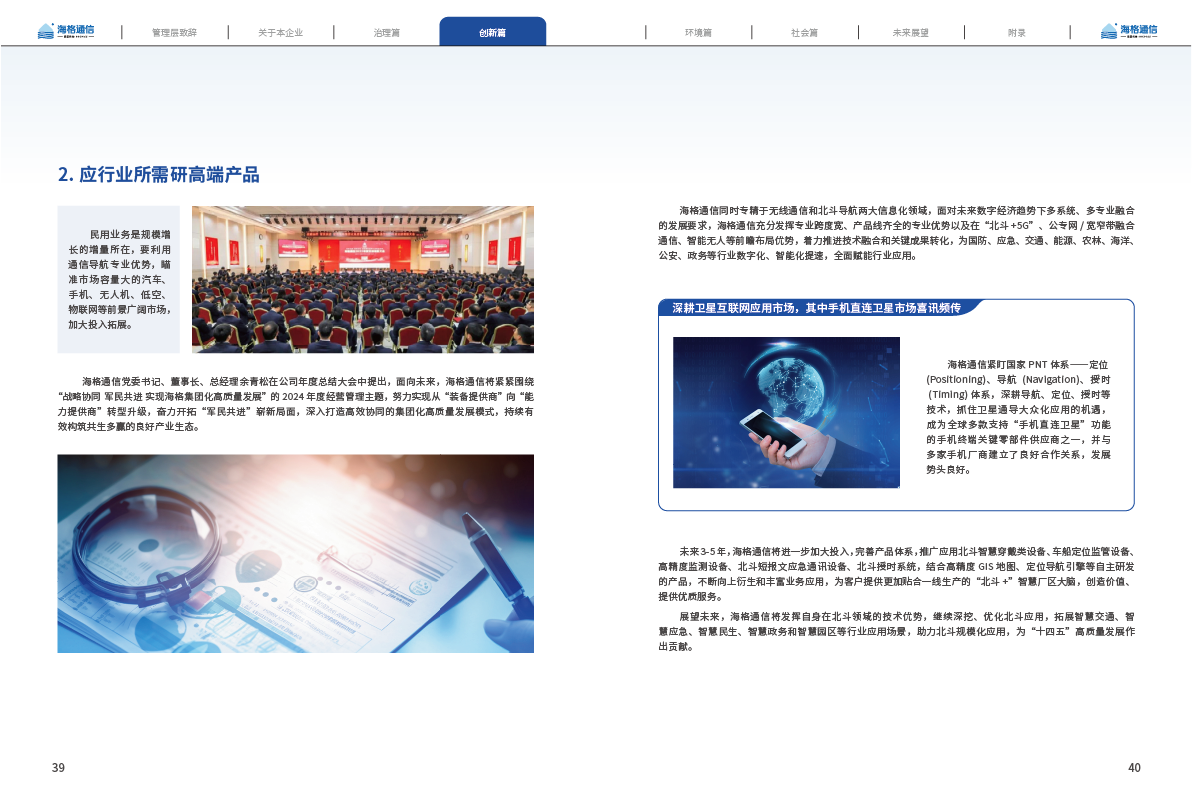
Task: Click the 深耕卫星互联网应用市场 banner title
Action: (x=816, y=308)
